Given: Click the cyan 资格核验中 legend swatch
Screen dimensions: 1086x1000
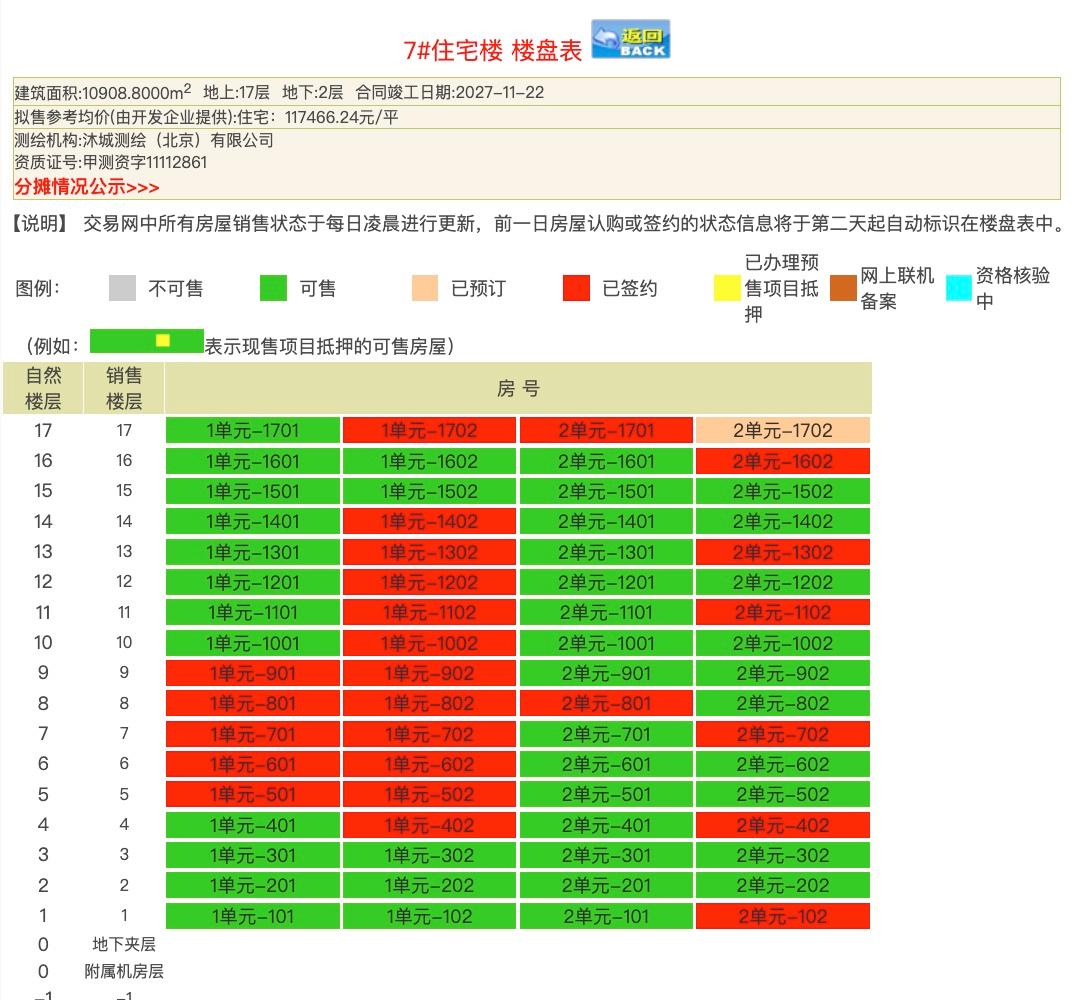Looking at the screenshot, I should coord(959,288).
